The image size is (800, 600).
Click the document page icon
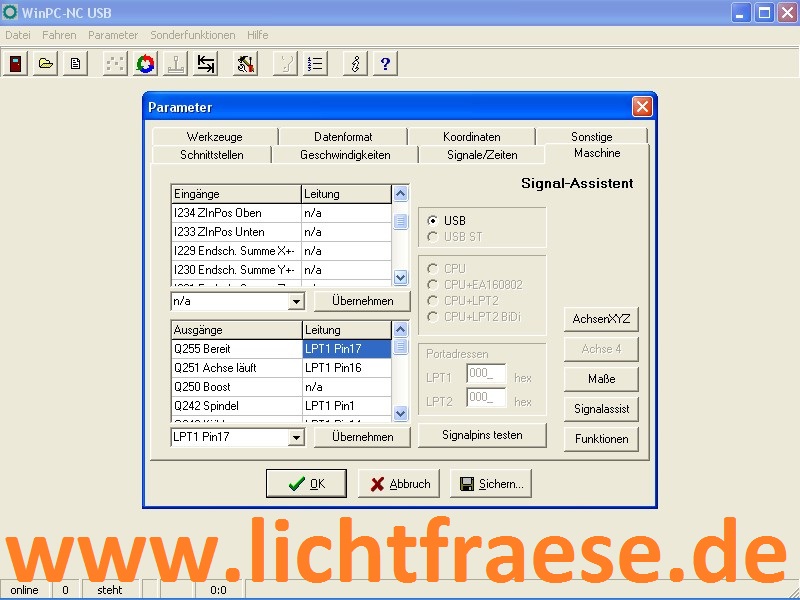pos(76,64)
